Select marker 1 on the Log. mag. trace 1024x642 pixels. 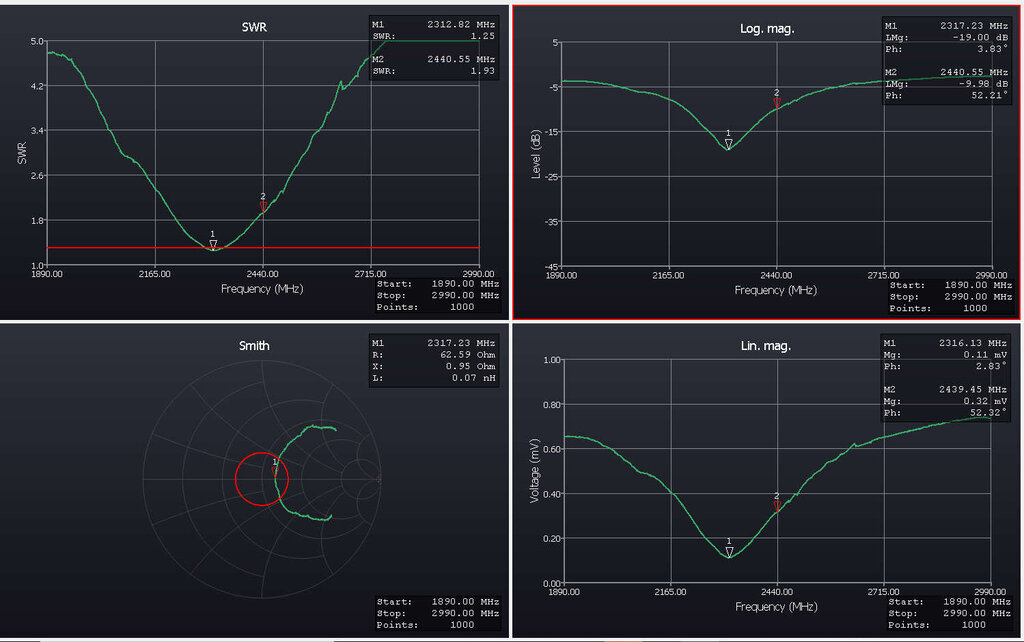click(x=728, y=143)
